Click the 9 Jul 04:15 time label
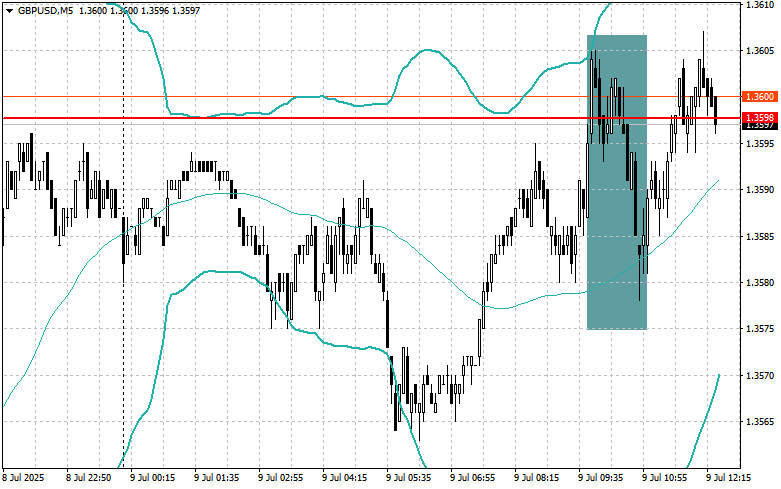The width and height of the screenshot is (781, 489). (x=345, y=478)
